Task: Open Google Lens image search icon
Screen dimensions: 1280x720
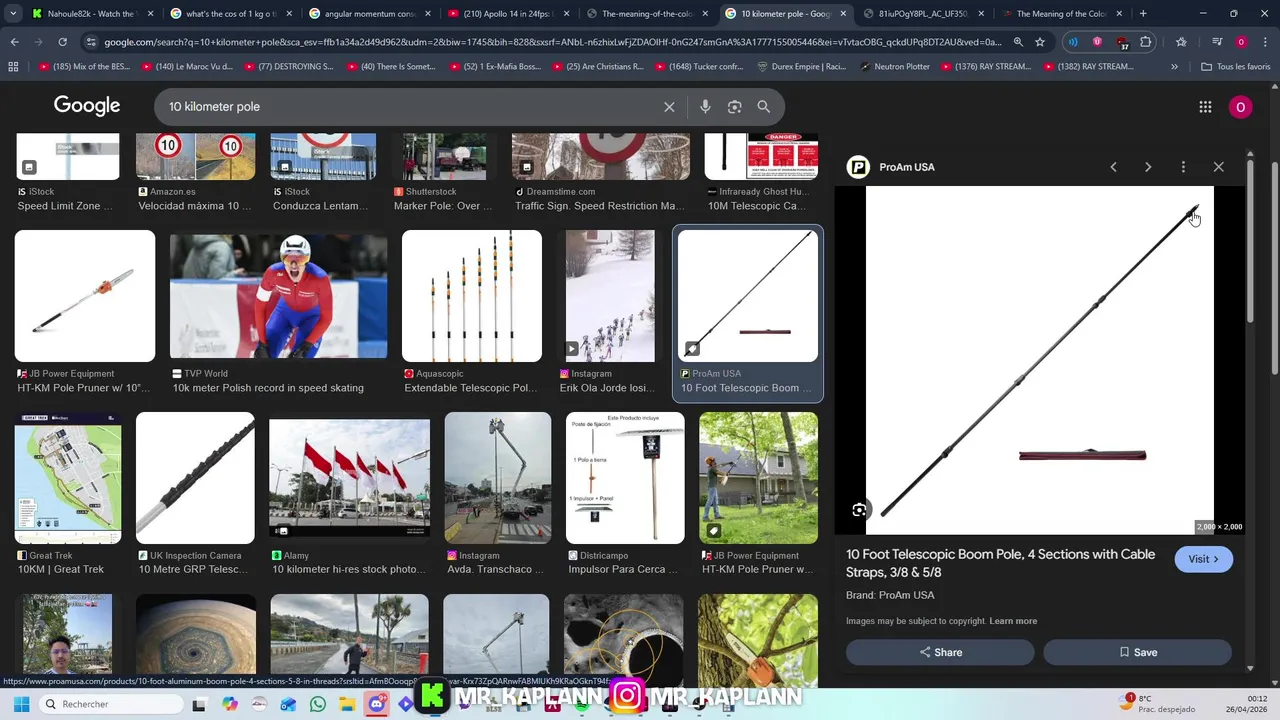Action: pyautogui.click(x=734, y=107)
